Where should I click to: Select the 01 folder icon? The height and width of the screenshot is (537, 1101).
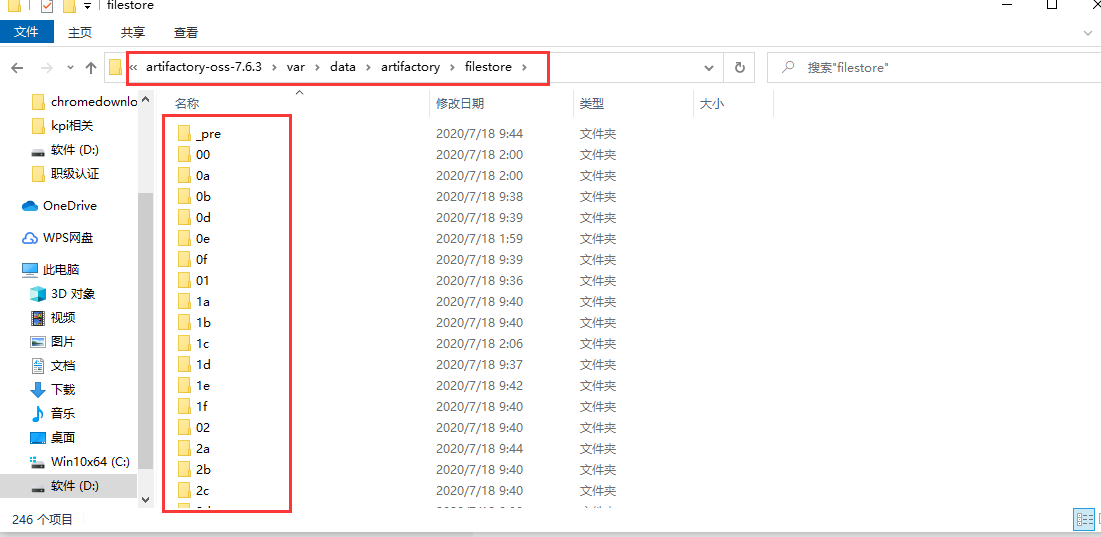[185, 281]
